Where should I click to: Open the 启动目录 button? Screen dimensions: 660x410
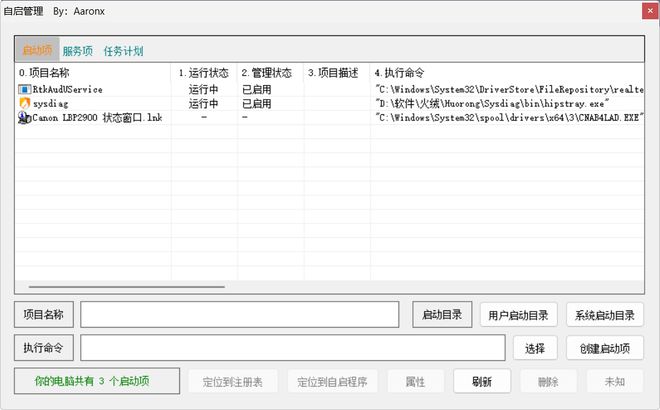(x=442, y=314)
